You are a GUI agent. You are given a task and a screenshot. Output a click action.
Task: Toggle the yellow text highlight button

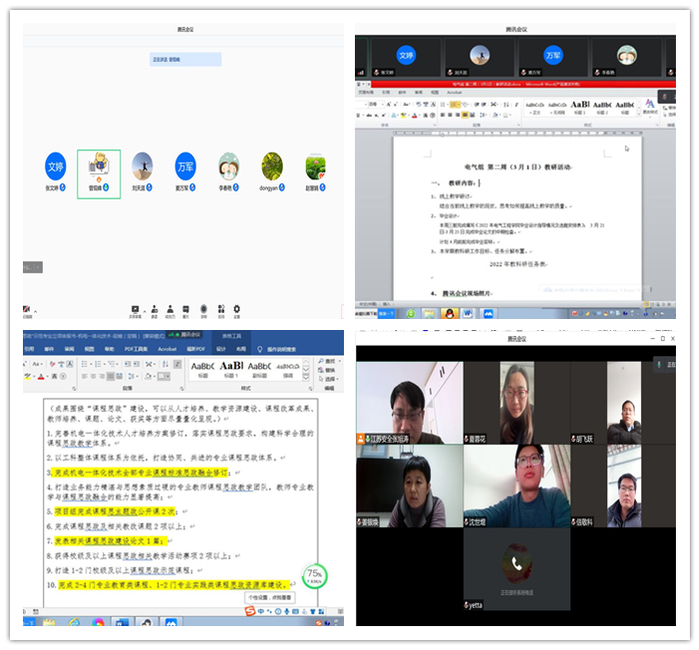coord(27,377)
